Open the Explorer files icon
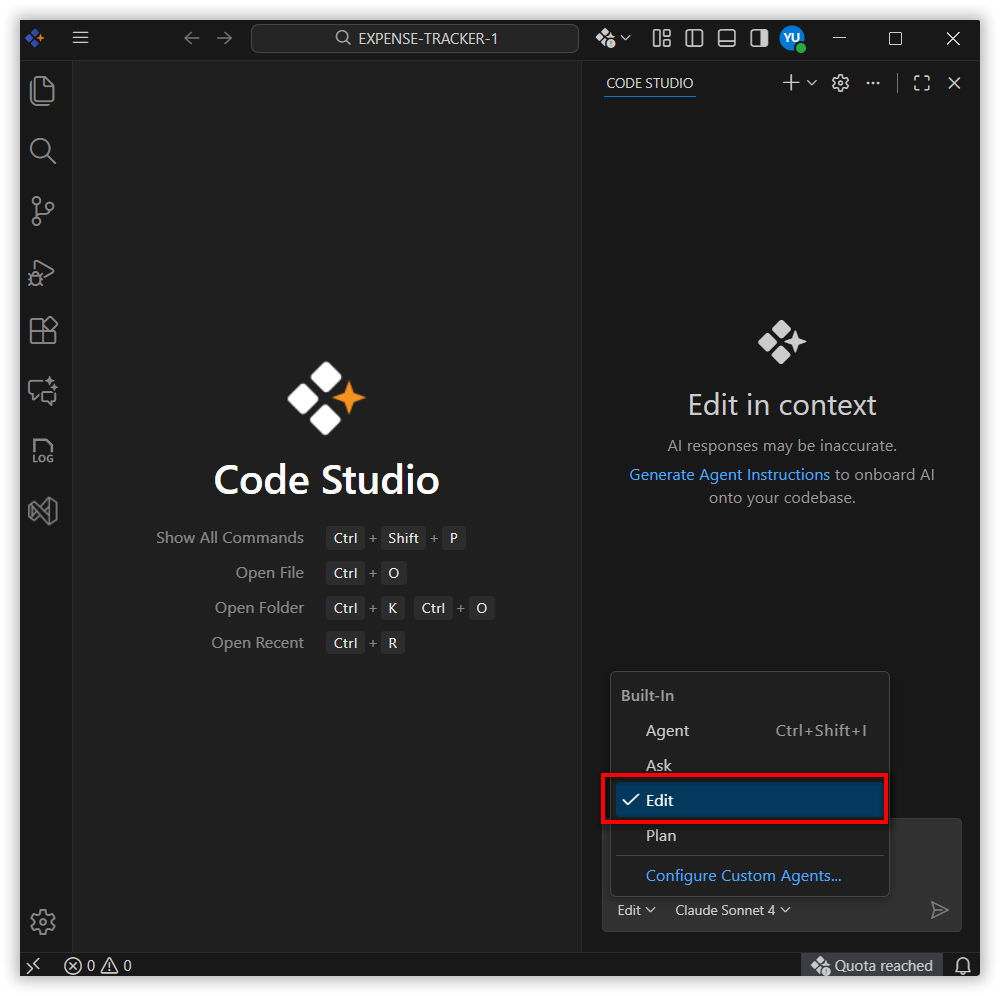 click(42, 91)
